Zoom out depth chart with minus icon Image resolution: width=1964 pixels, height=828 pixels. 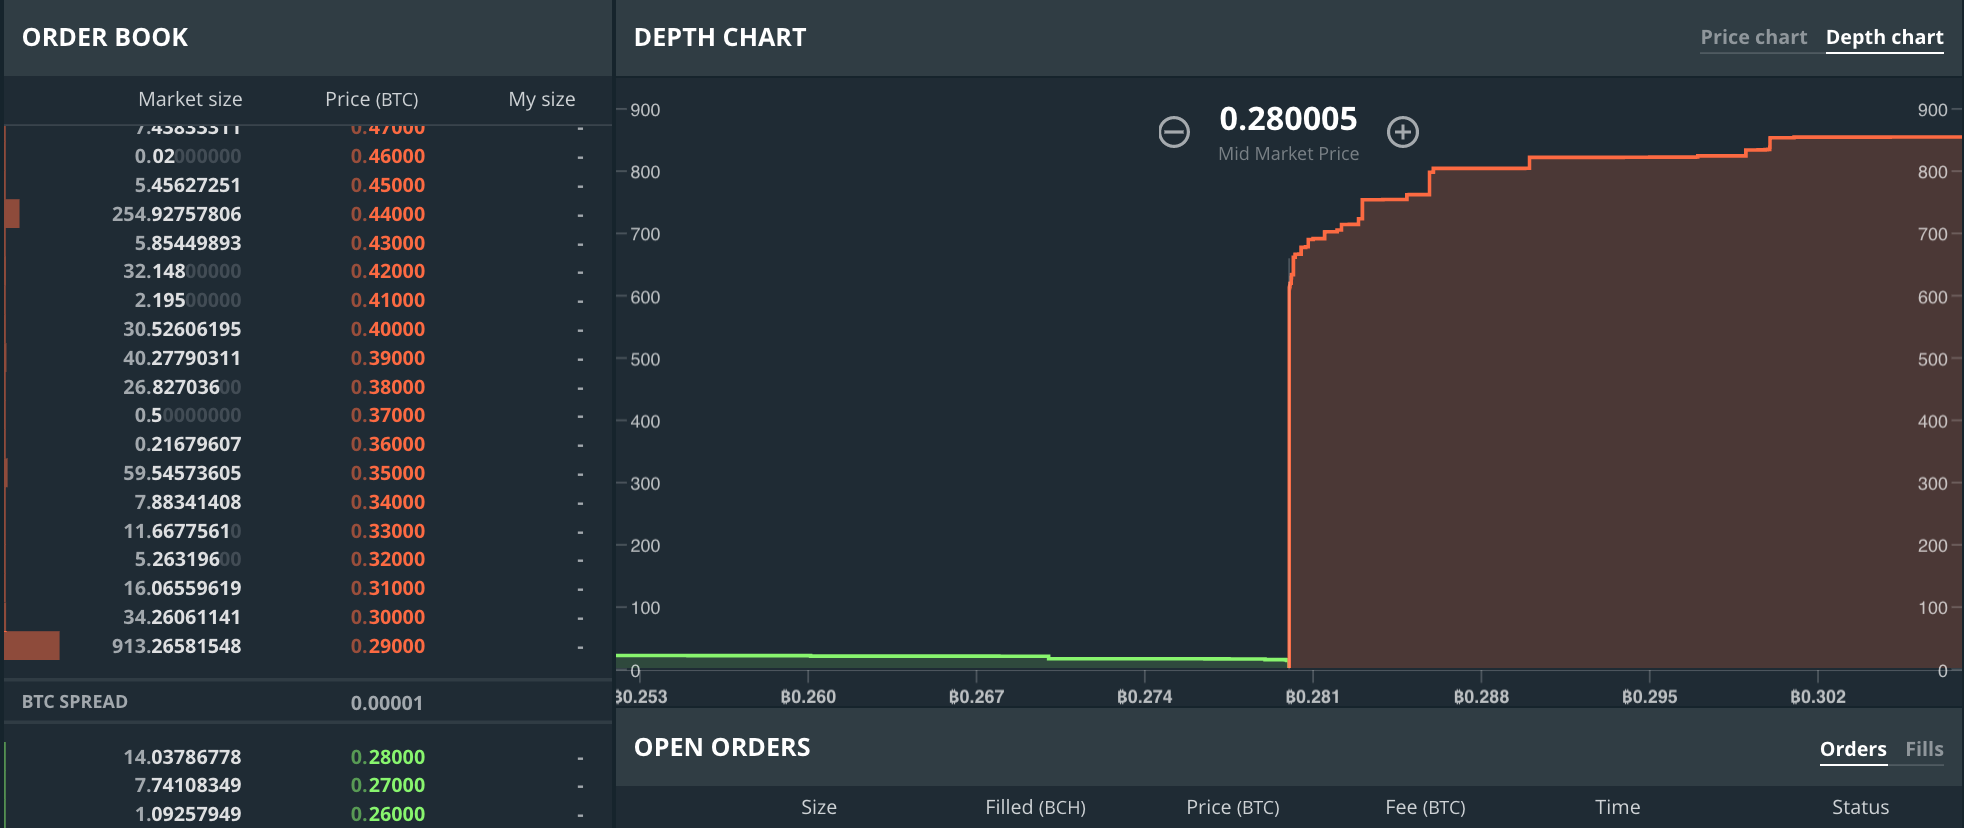coord(1174,132)
